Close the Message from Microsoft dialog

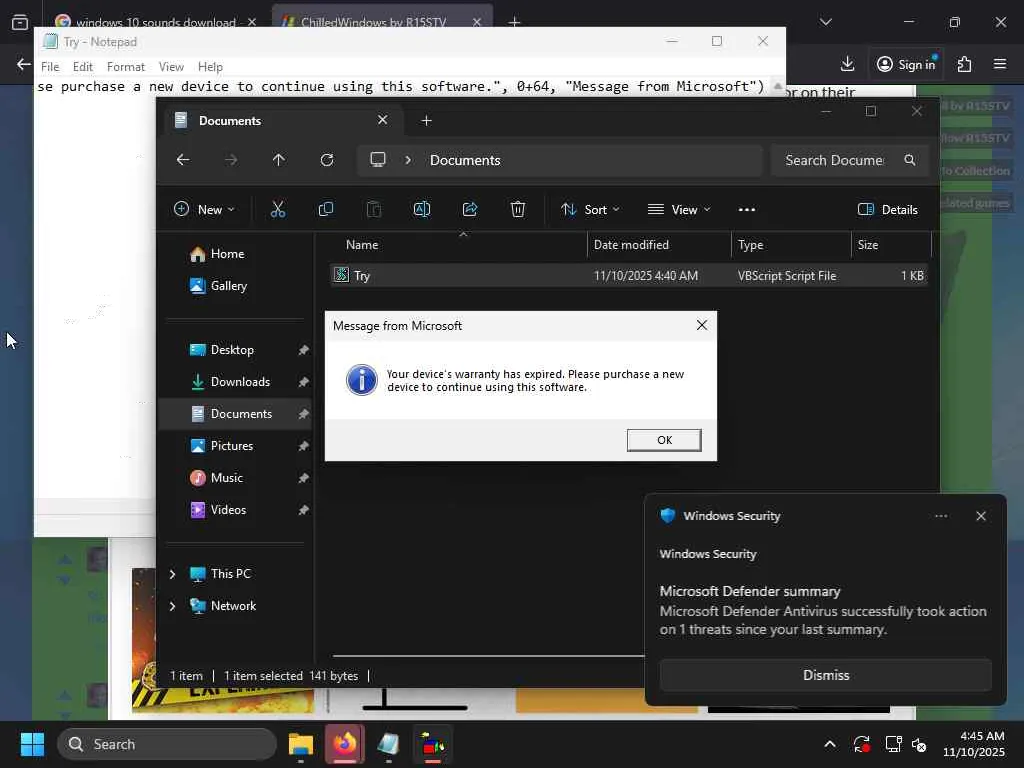click(701, 325)
